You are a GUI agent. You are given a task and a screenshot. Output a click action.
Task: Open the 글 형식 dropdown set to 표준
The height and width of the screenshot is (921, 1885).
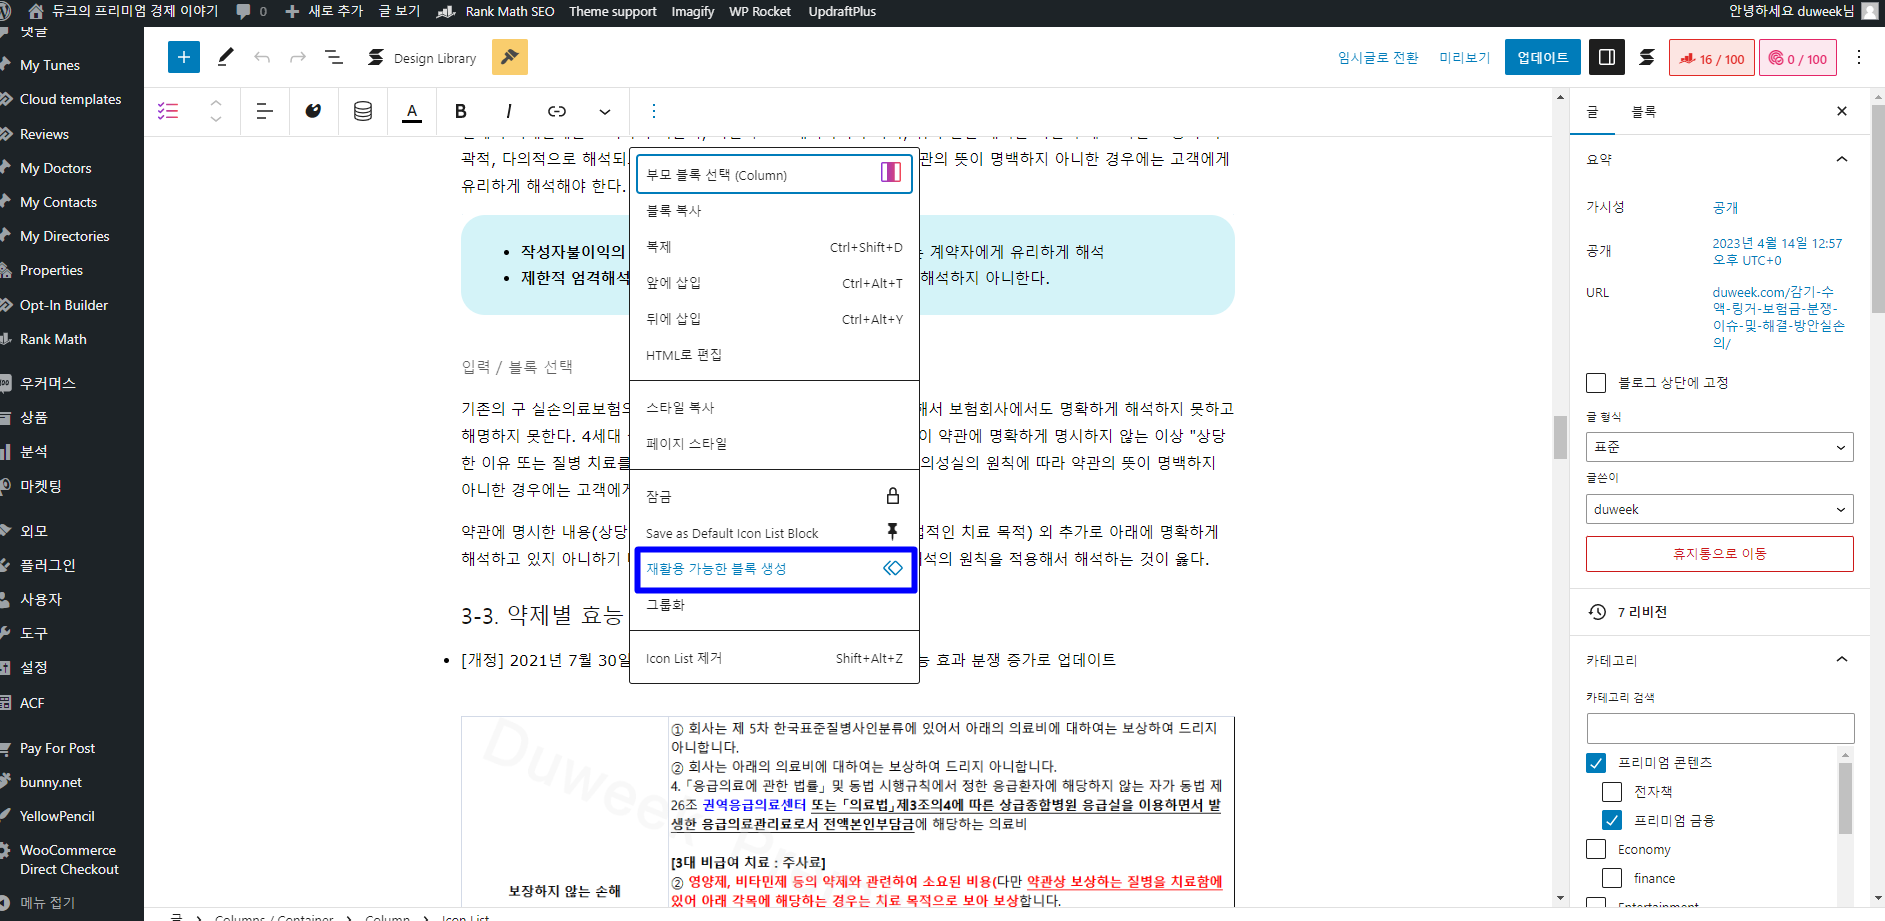point(1720,447)
